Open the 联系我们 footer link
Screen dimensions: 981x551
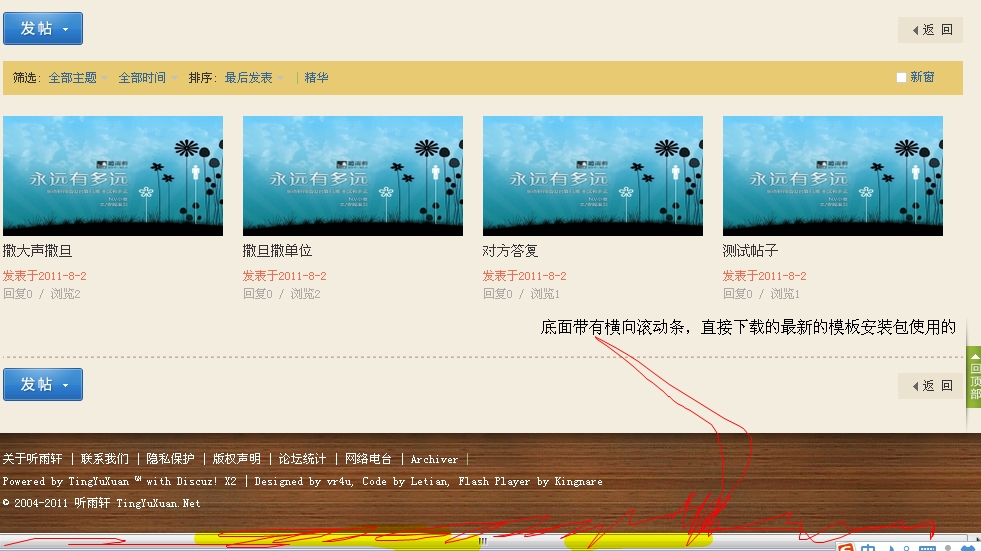(104, 459)
